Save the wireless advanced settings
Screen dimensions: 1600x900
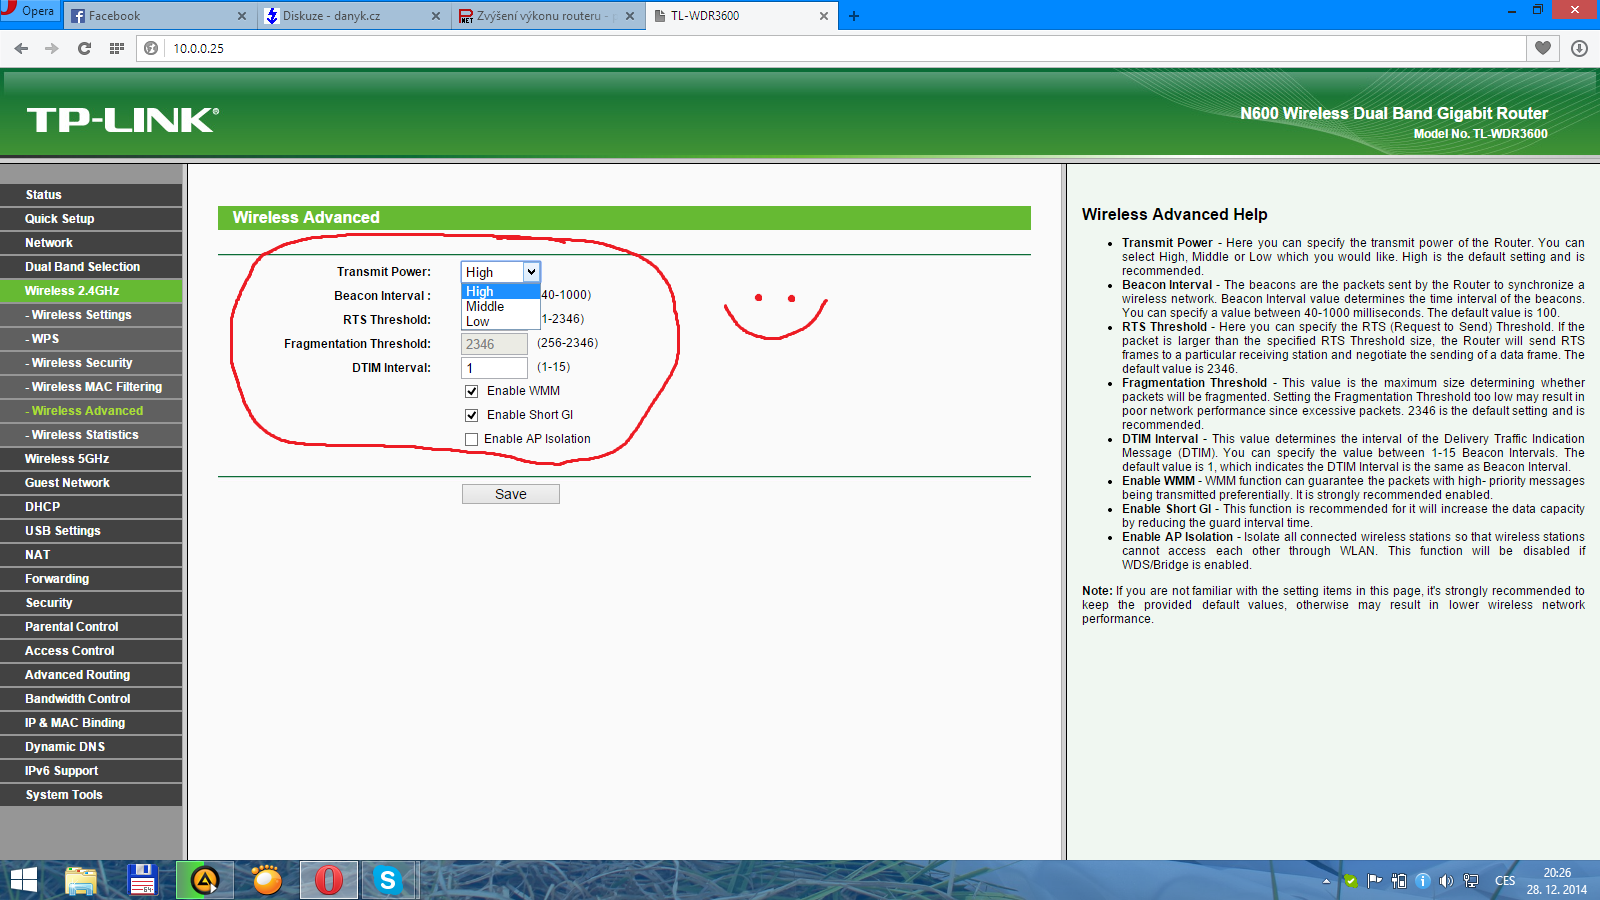511,494
